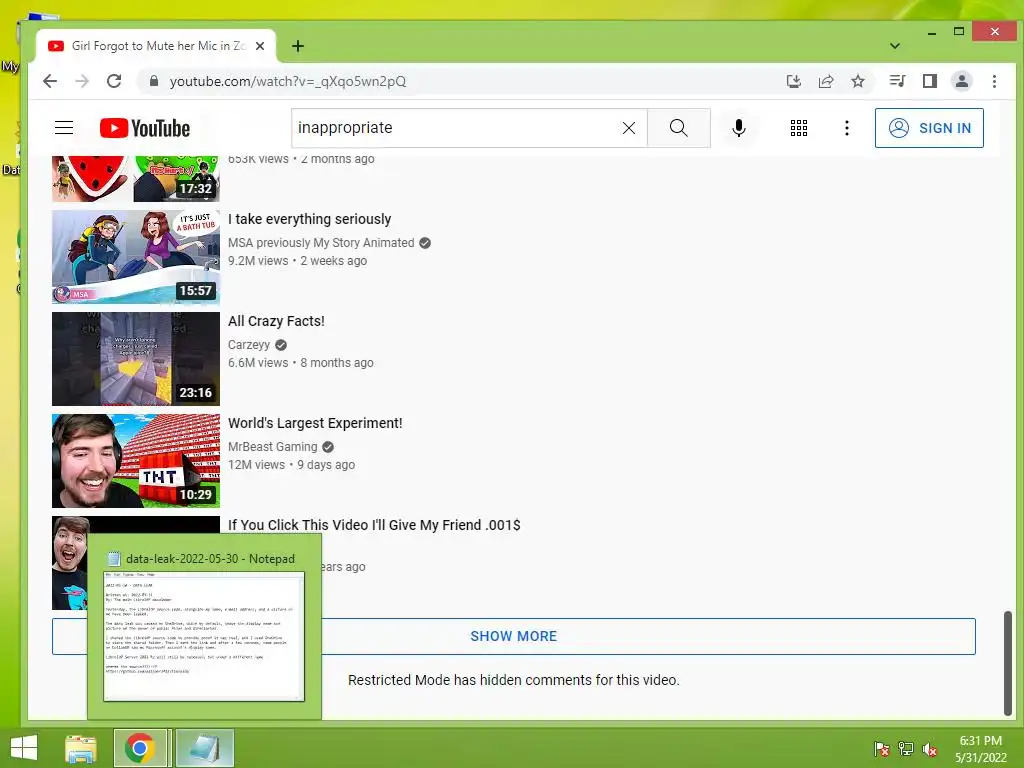
Task: Open the 'All Crazy Facts!' video title
Action: point(276,321)
